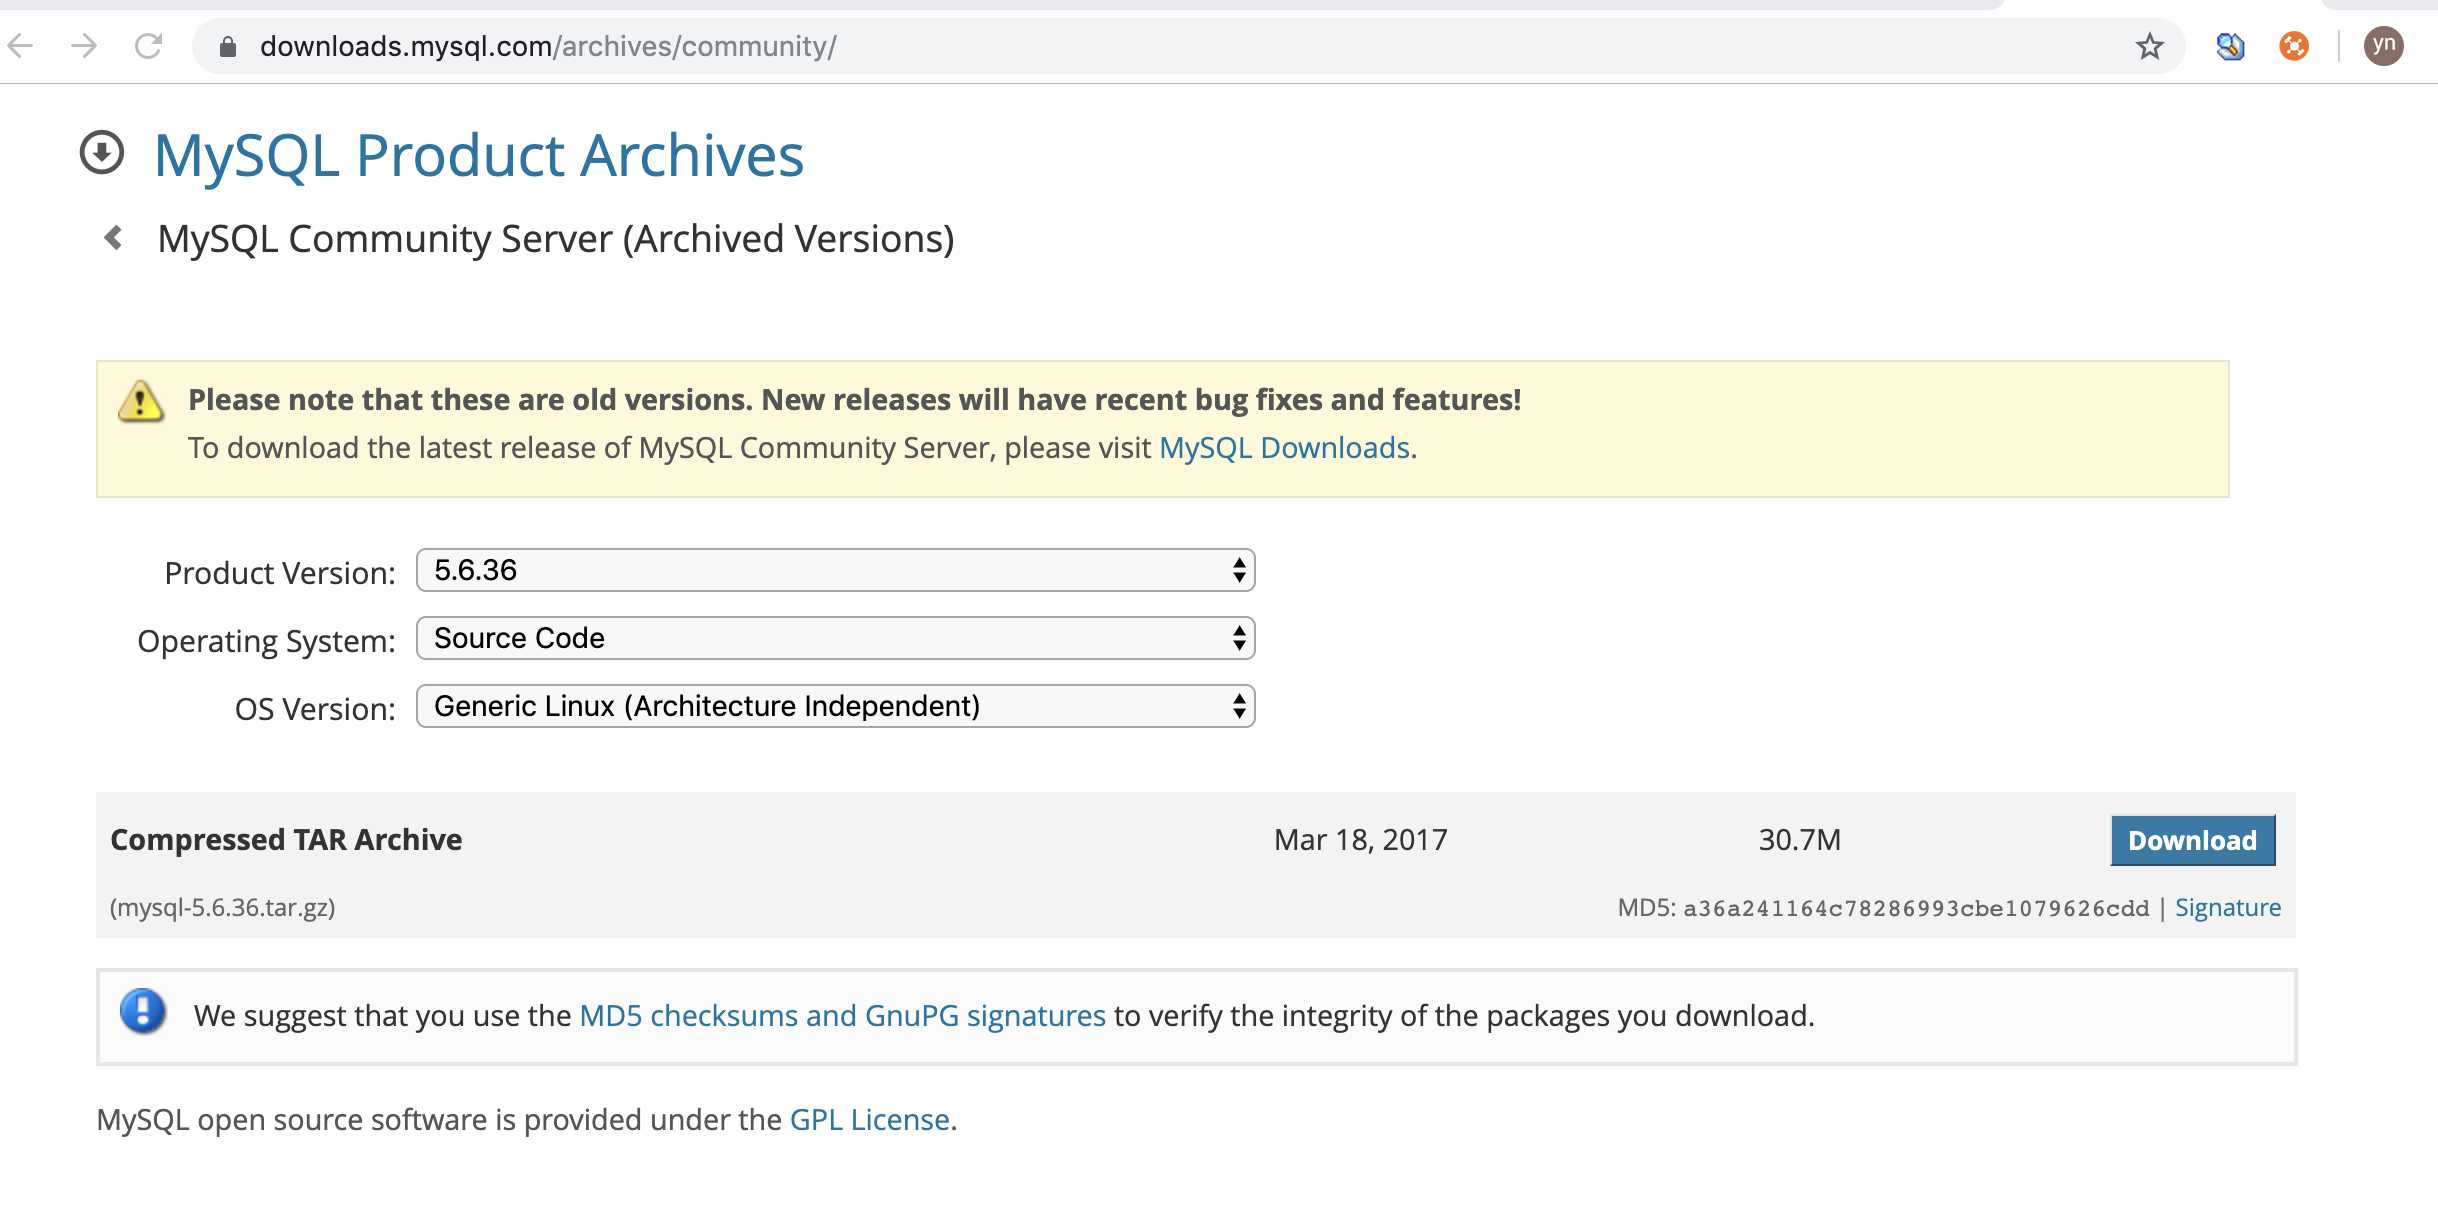Download the Compressed TAR Archive
Viewport: 2438px width, 1222px height.
[x=2193, y=840]
